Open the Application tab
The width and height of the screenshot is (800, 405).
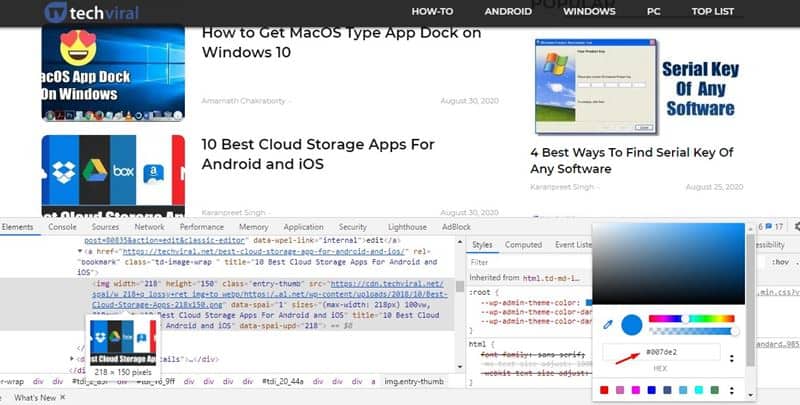click(304, 227)
